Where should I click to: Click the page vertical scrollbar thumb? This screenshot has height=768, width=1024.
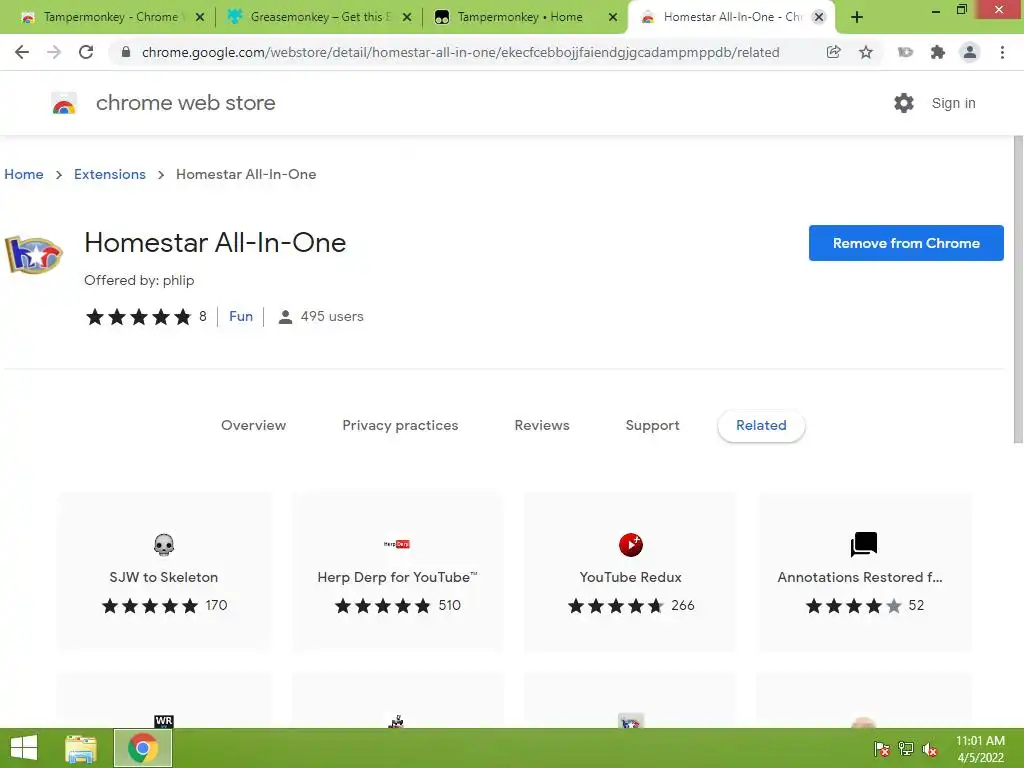1018,290
